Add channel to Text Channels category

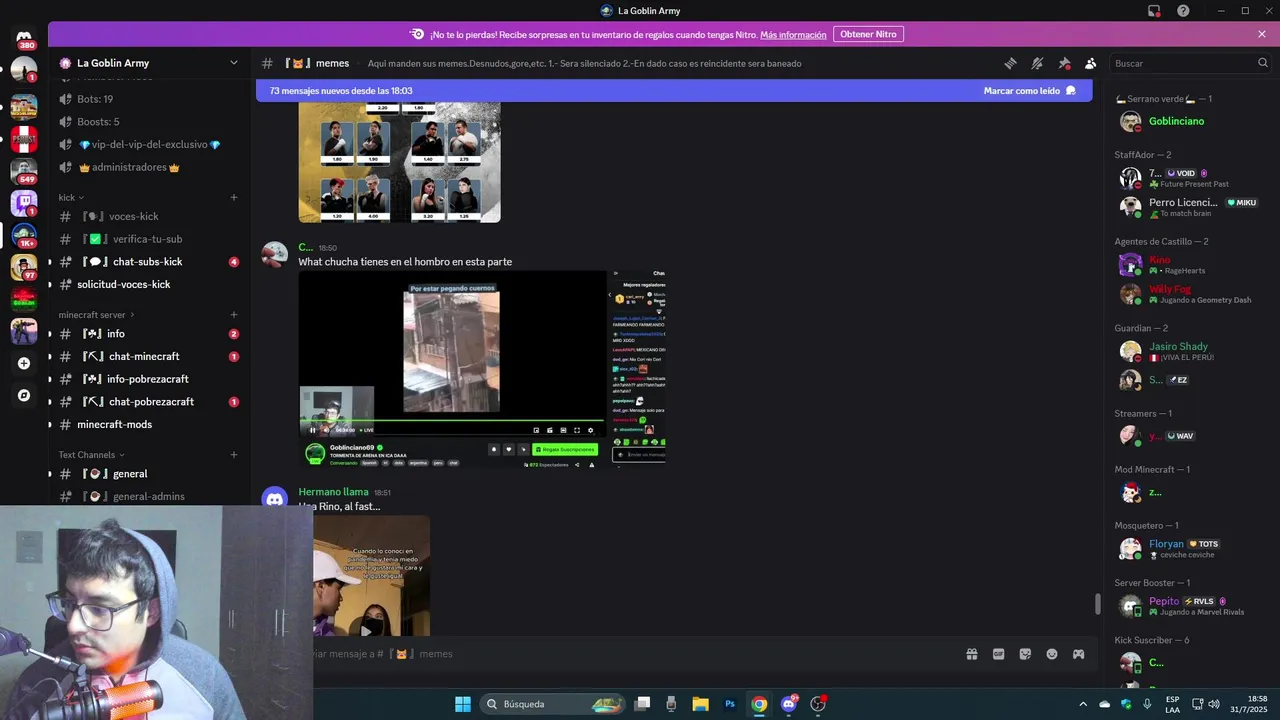[x=234, y=455]
